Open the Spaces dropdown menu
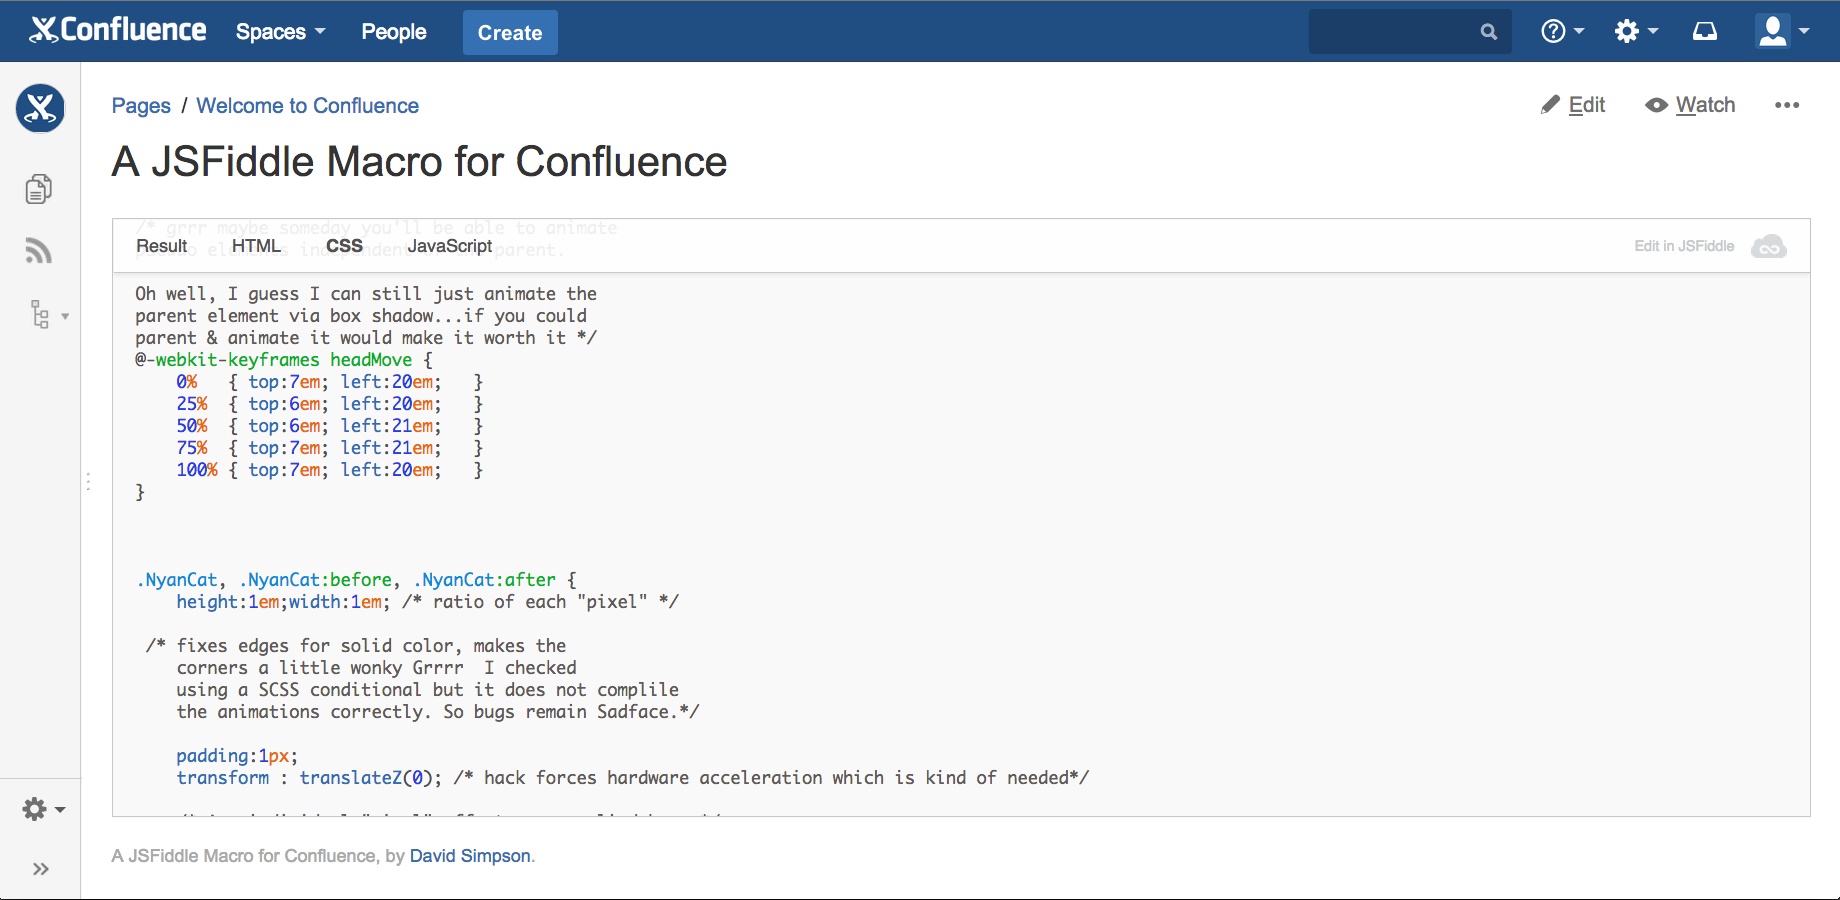1840x900 pixels. click(x=281, y=32)
